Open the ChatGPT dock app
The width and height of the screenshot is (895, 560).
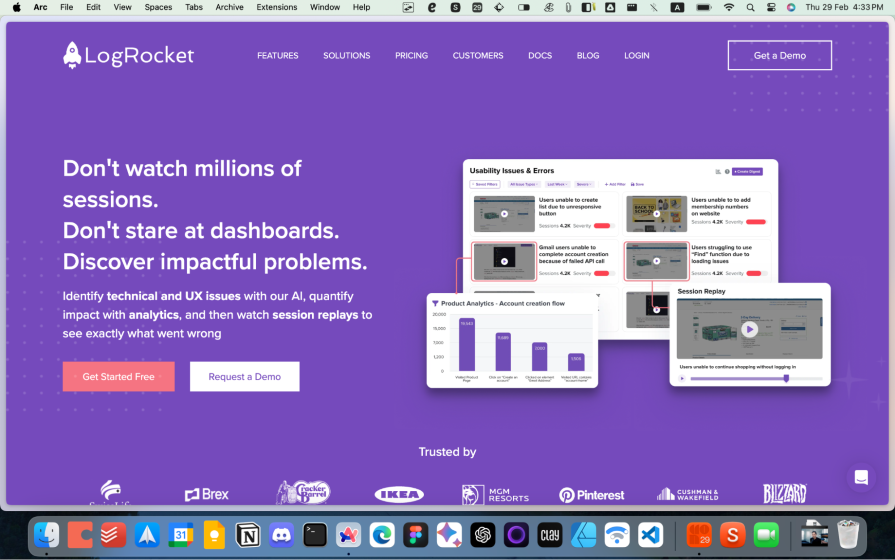[x=483, y=535]
